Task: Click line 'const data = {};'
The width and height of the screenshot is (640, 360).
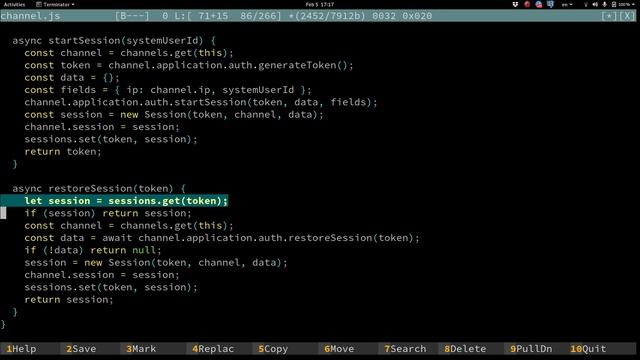Action: point(72,78)
